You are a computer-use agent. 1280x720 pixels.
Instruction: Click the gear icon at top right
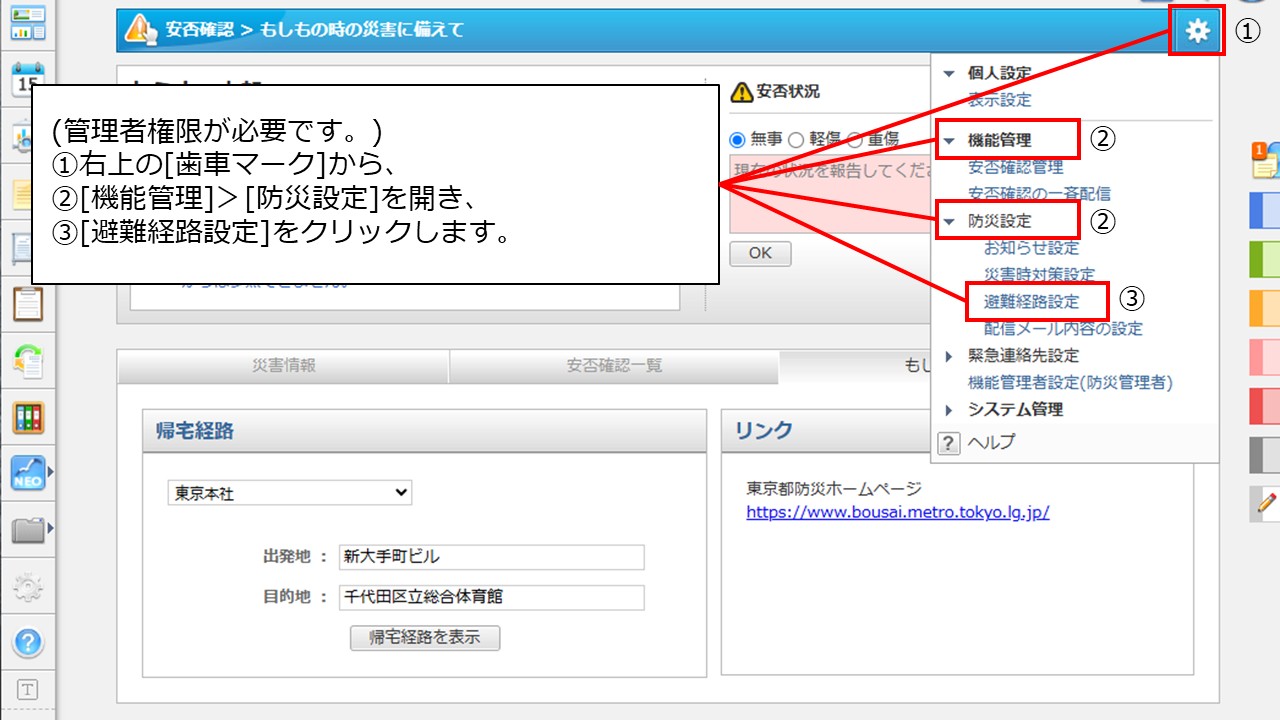point(1196,30)
